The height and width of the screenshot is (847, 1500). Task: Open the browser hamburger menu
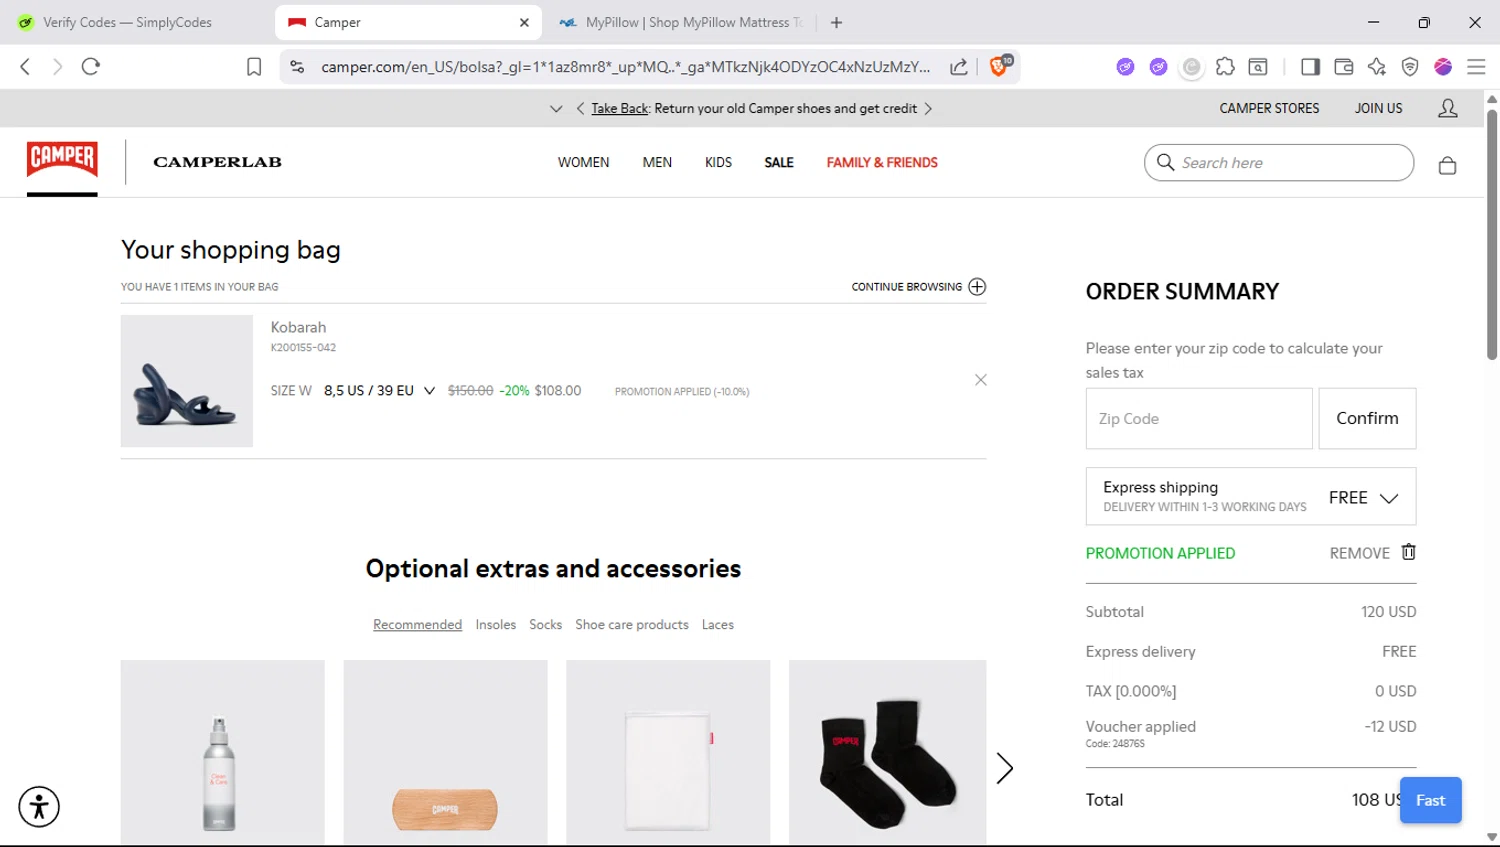pyautogui.click(x=1476, y=67)
